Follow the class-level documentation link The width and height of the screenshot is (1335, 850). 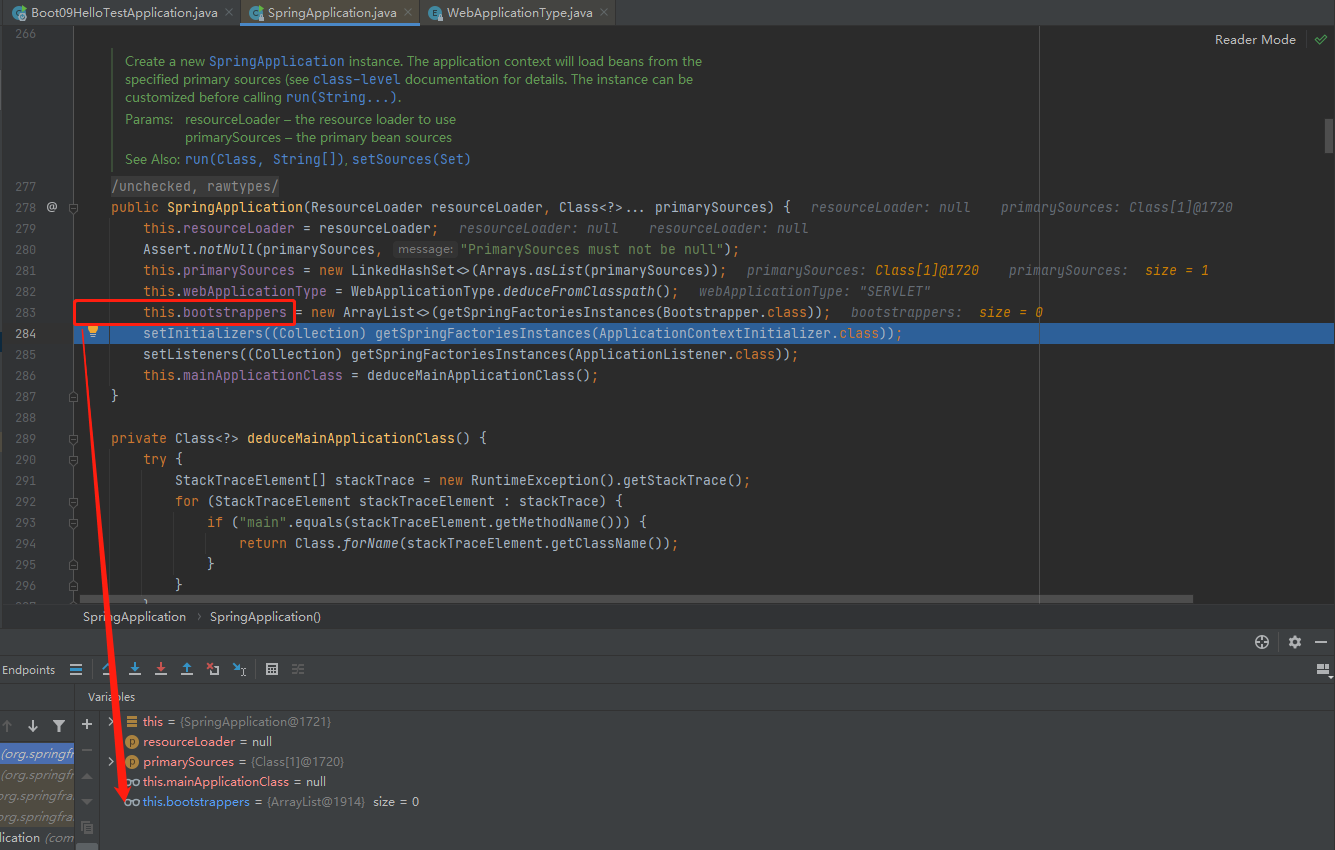(x=357, y=79)
